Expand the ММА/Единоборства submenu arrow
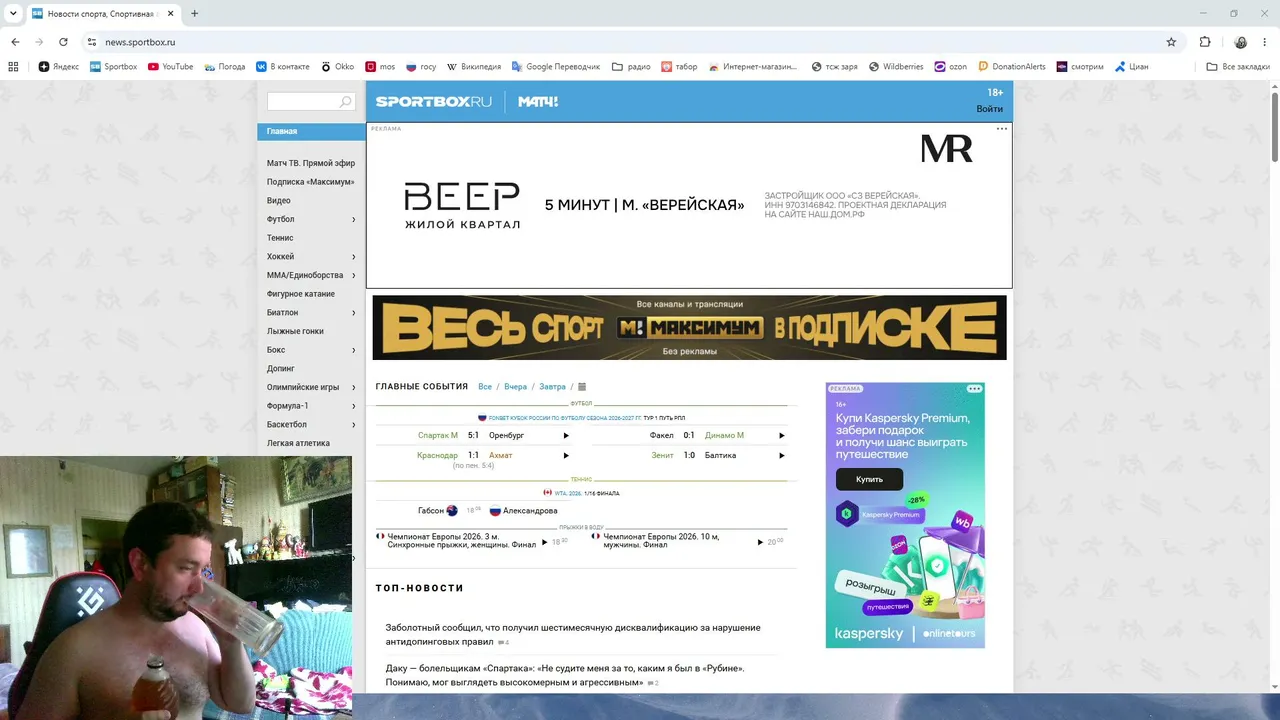 point(354,276)
